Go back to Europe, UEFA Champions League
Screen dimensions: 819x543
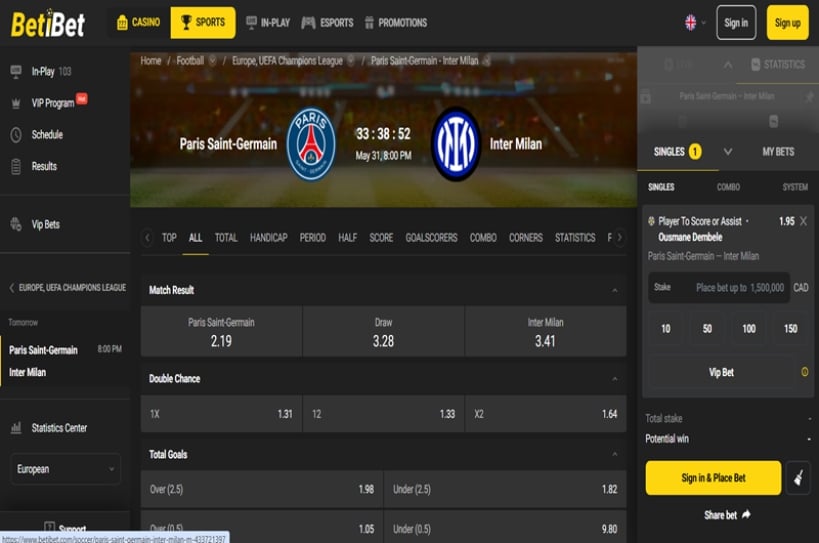coord(67,288)
